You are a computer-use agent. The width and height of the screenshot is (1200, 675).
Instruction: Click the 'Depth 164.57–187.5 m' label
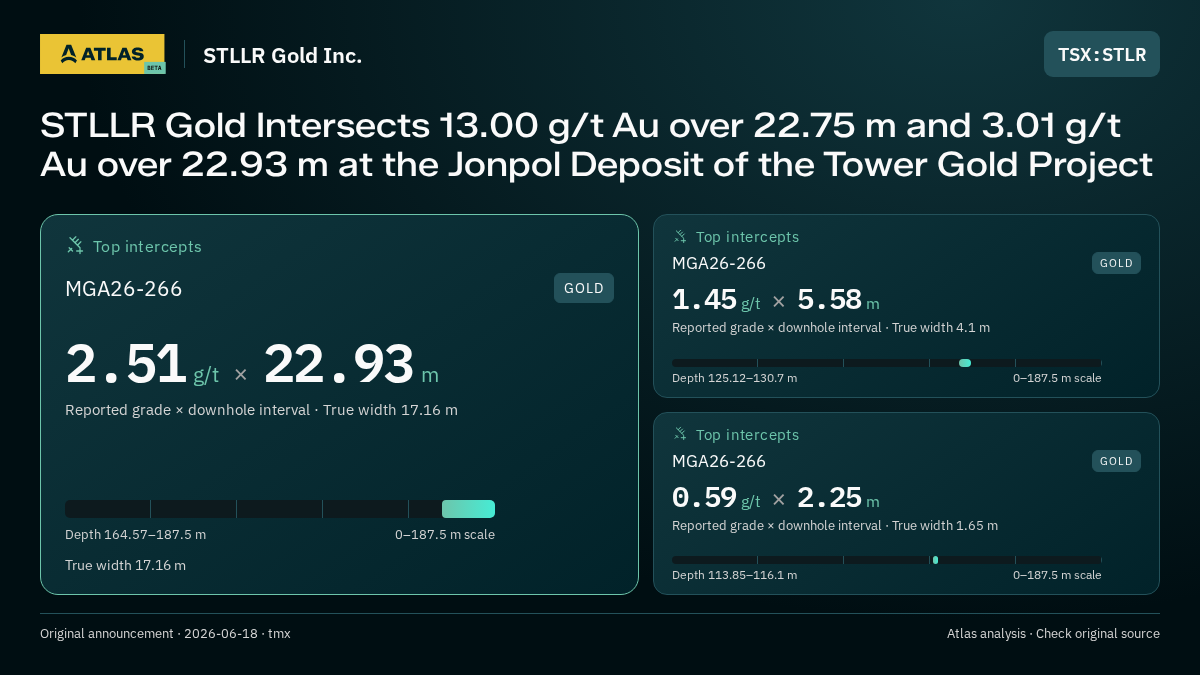pos(136,535)
